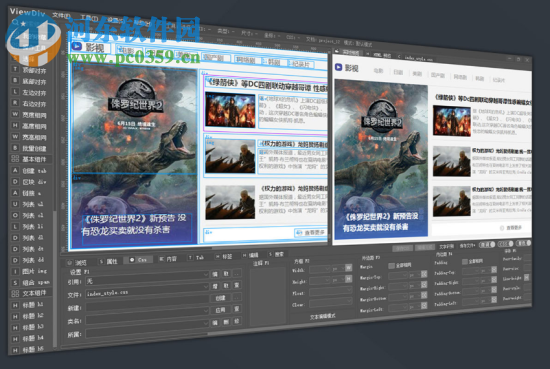Open the Tab tab in bottom panel

click(x=196, y=258)
